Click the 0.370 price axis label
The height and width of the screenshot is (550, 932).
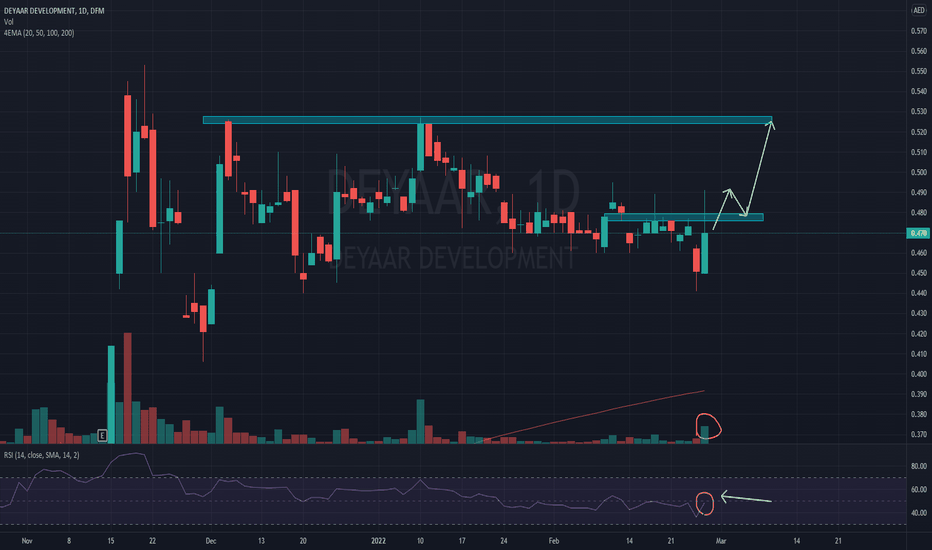pyautogui.click(x=919, y=435)
